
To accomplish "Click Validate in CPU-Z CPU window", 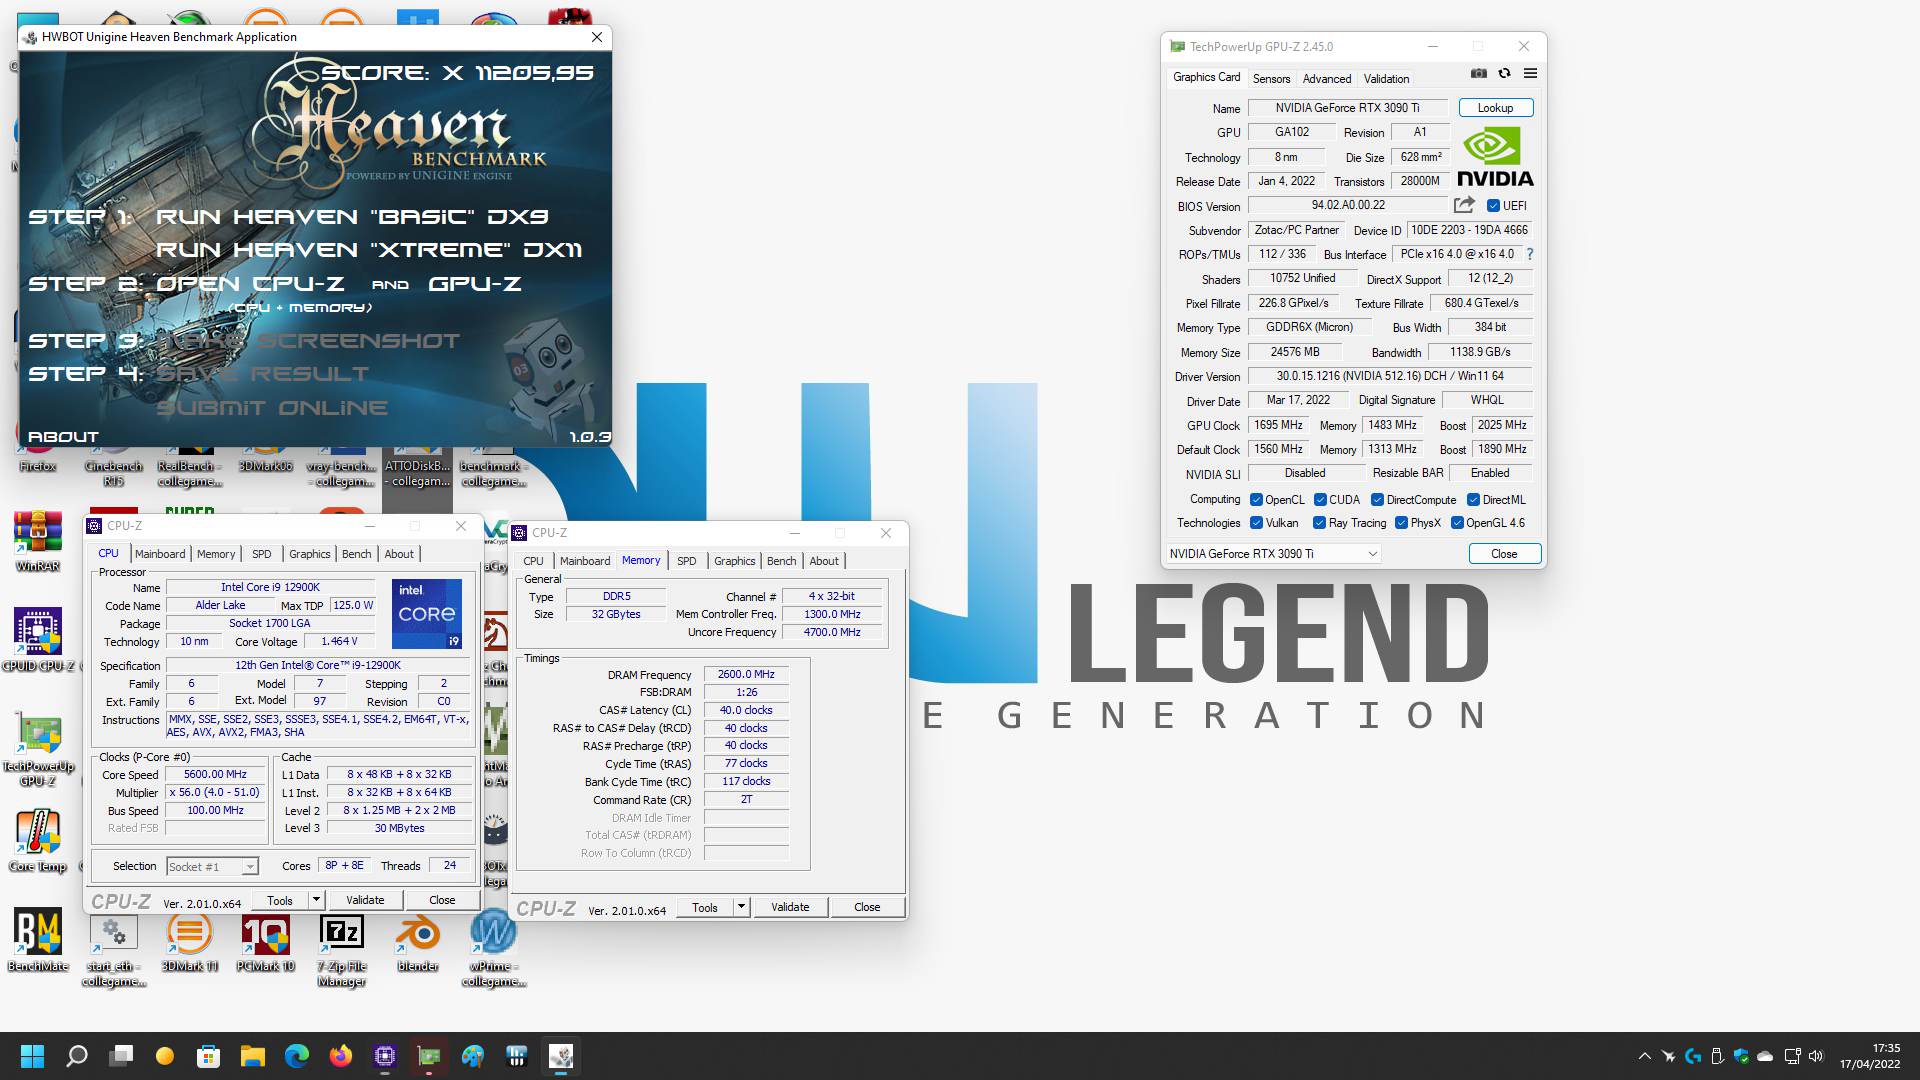I will (365, 900).
